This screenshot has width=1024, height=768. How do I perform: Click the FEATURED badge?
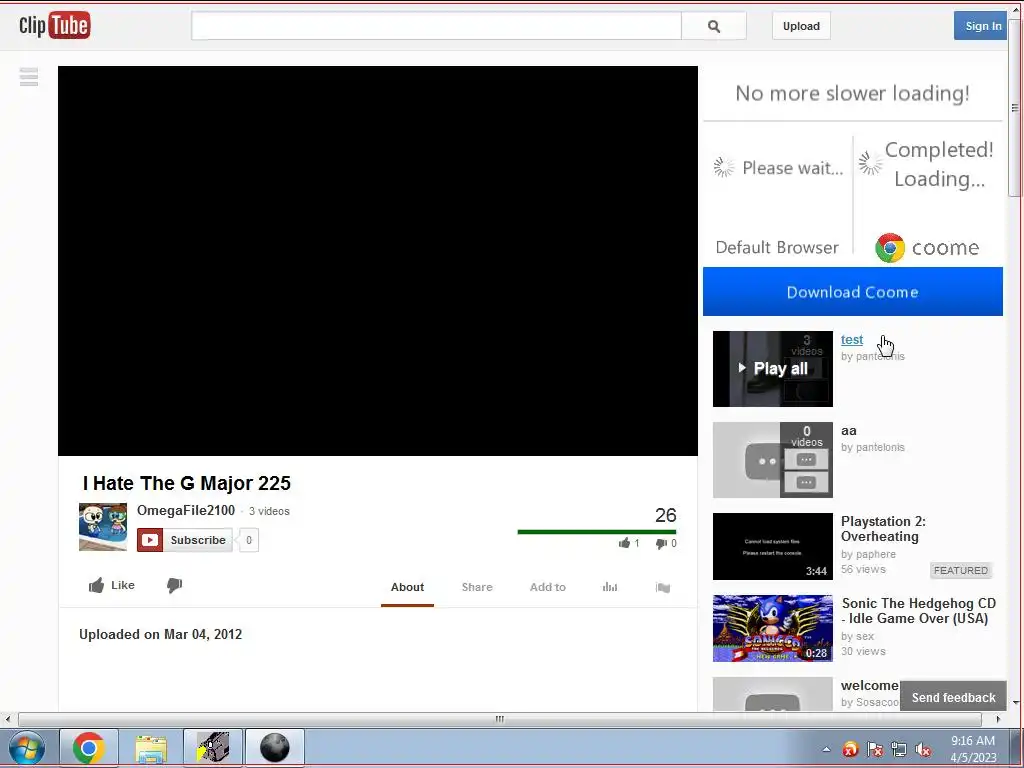961,570
